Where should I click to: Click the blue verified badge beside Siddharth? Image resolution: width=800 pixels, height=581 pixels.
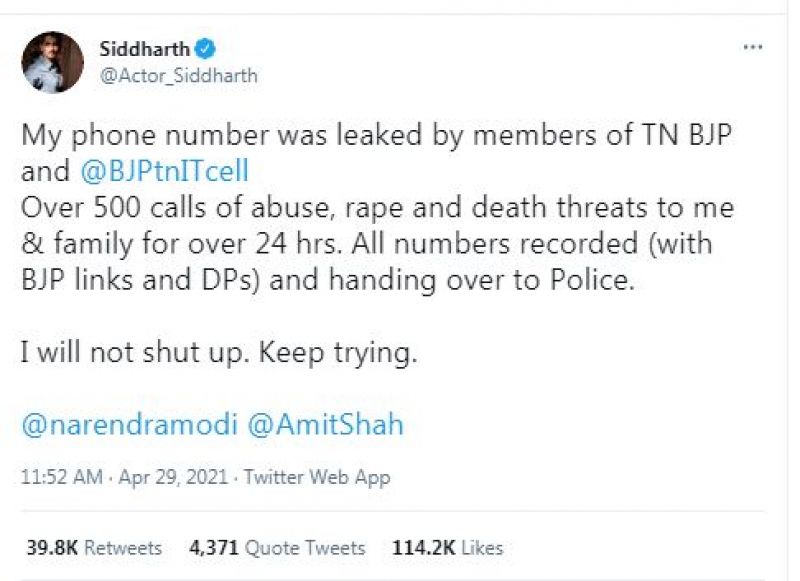pyautogui.click(x=207, y=47)
